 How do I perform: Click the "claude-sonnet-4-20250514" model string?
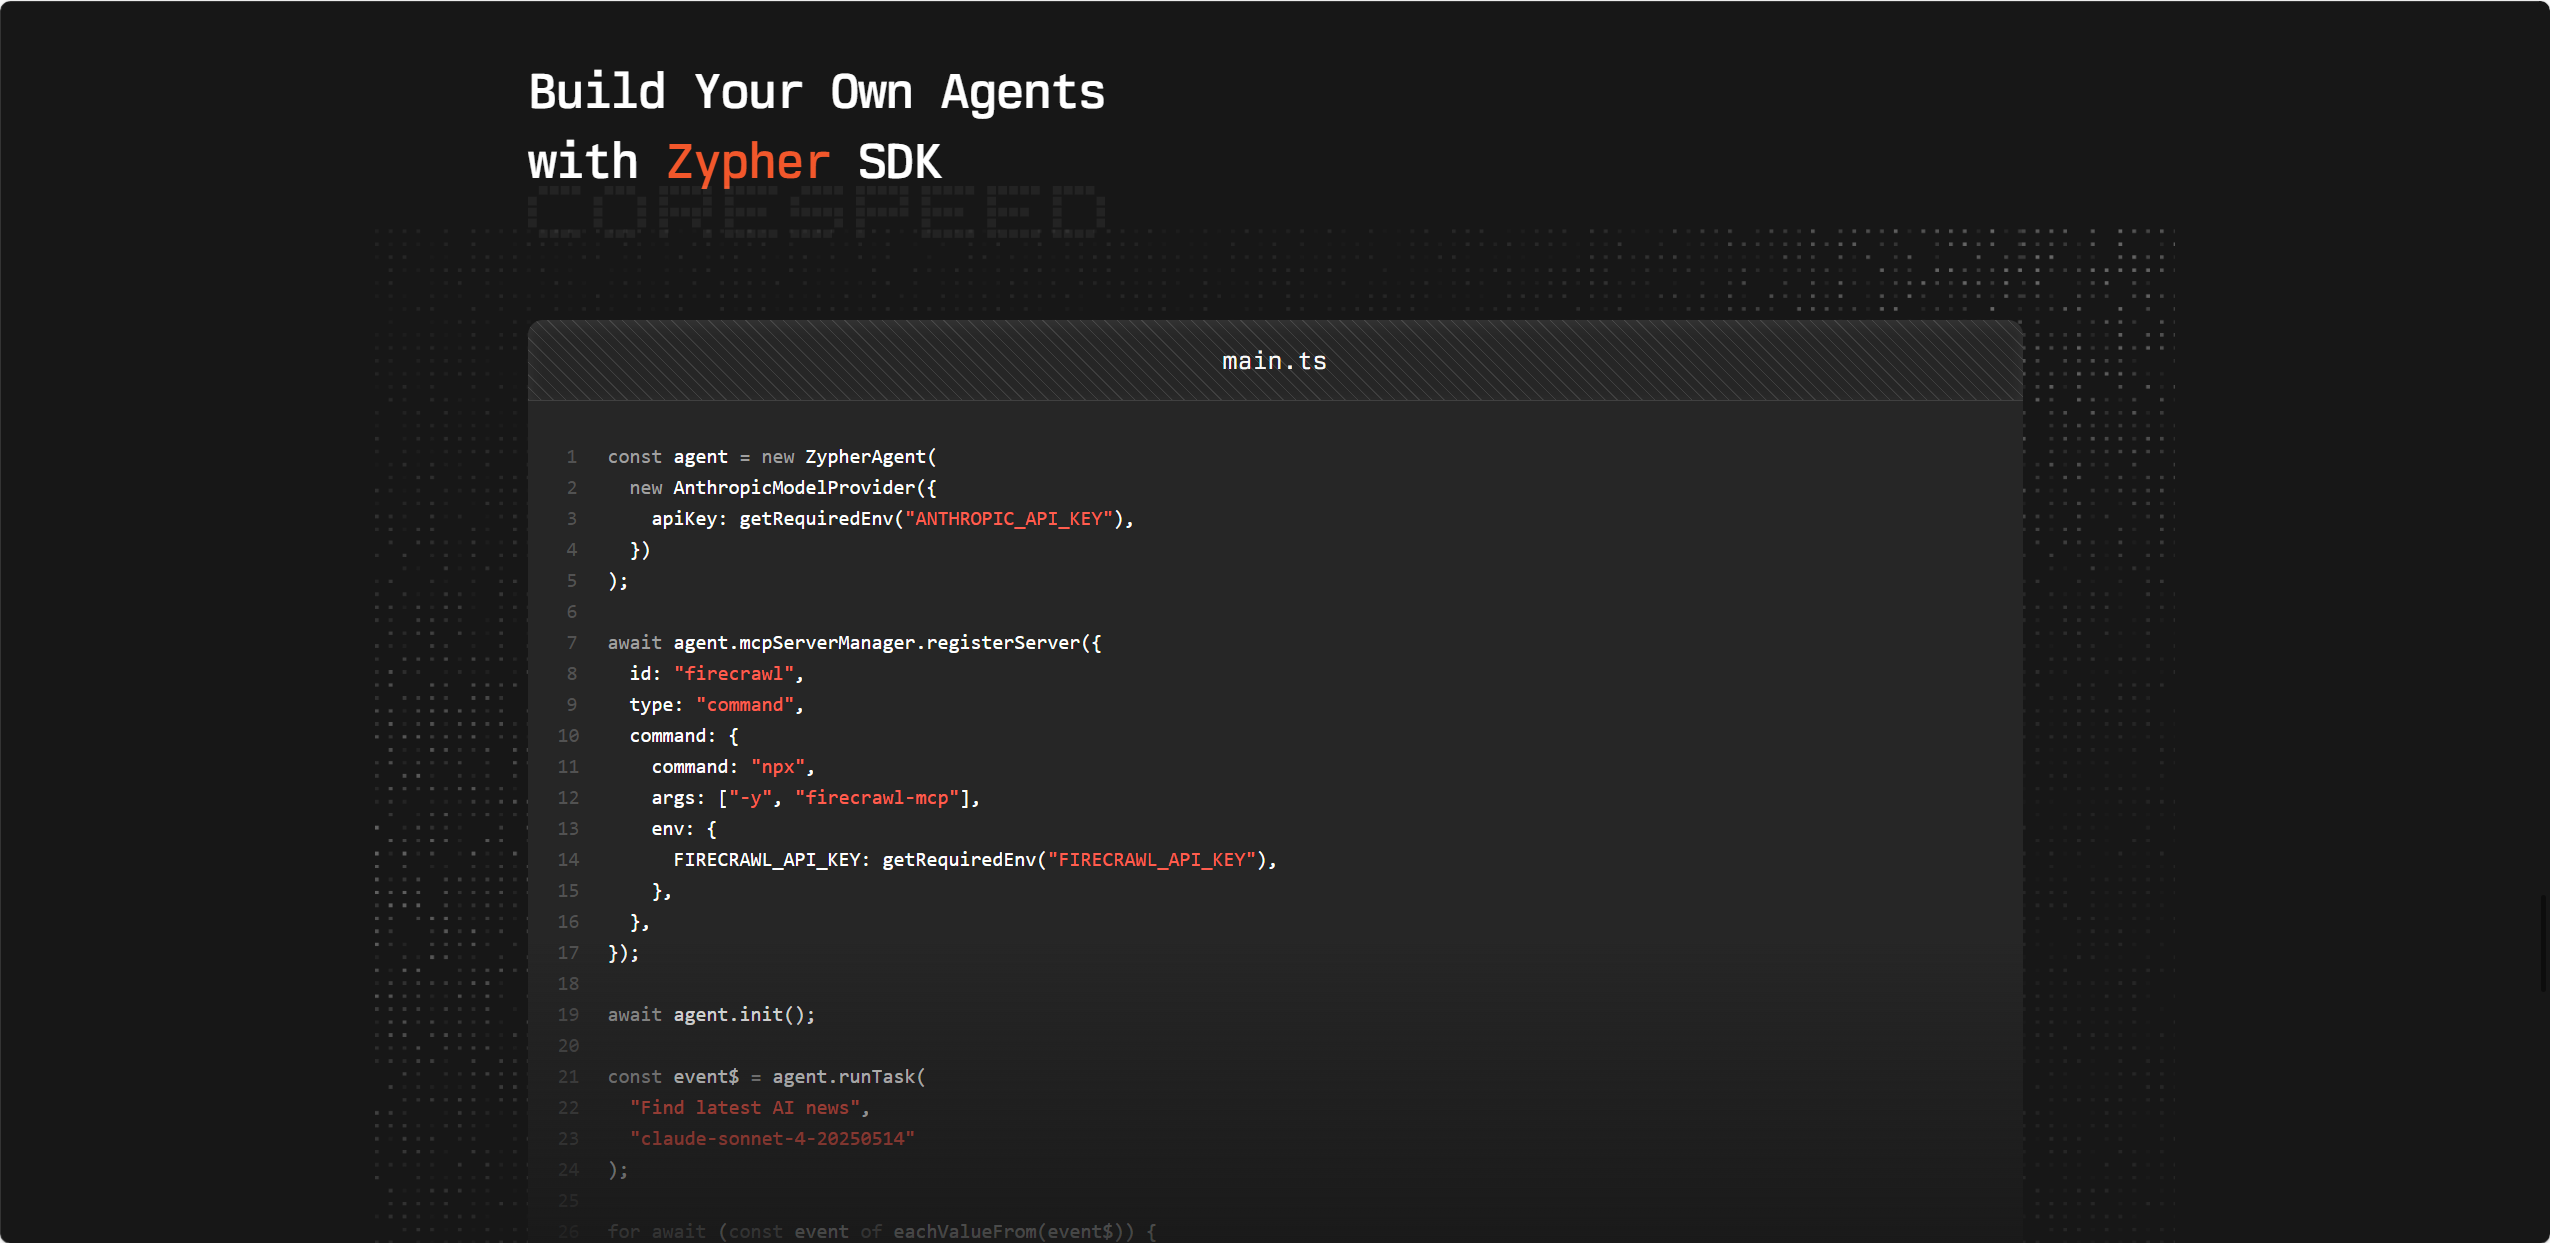coord(772,1138)
